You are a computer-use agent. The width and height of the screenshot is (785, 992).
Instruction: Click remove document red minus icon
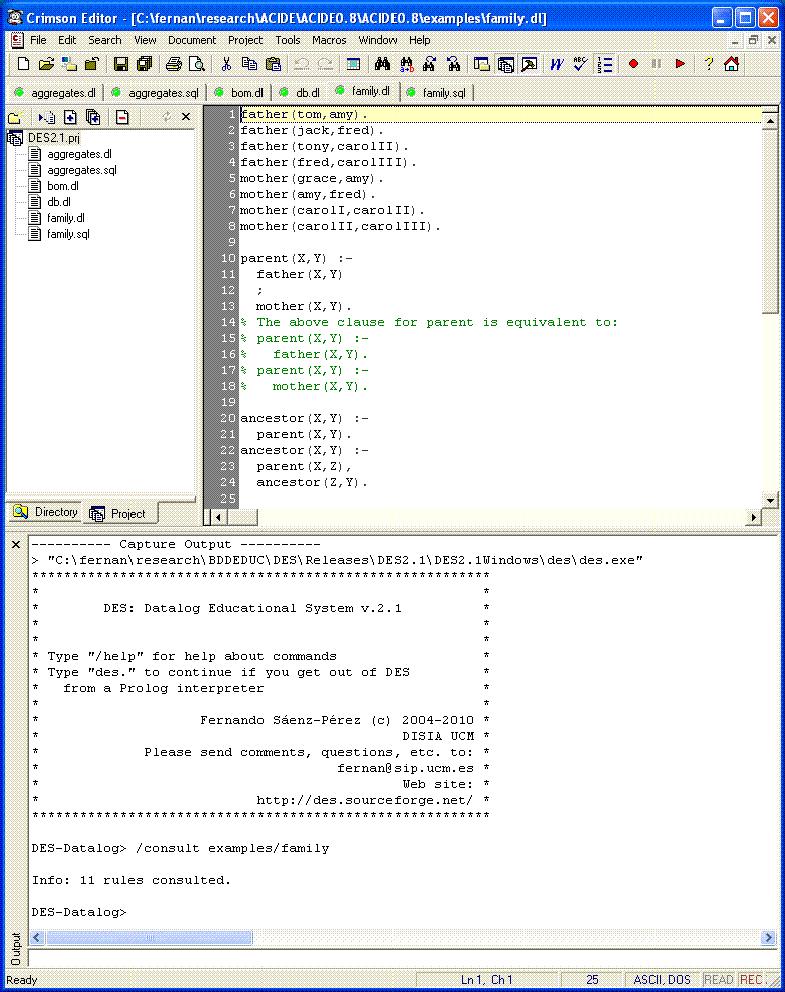122,117
